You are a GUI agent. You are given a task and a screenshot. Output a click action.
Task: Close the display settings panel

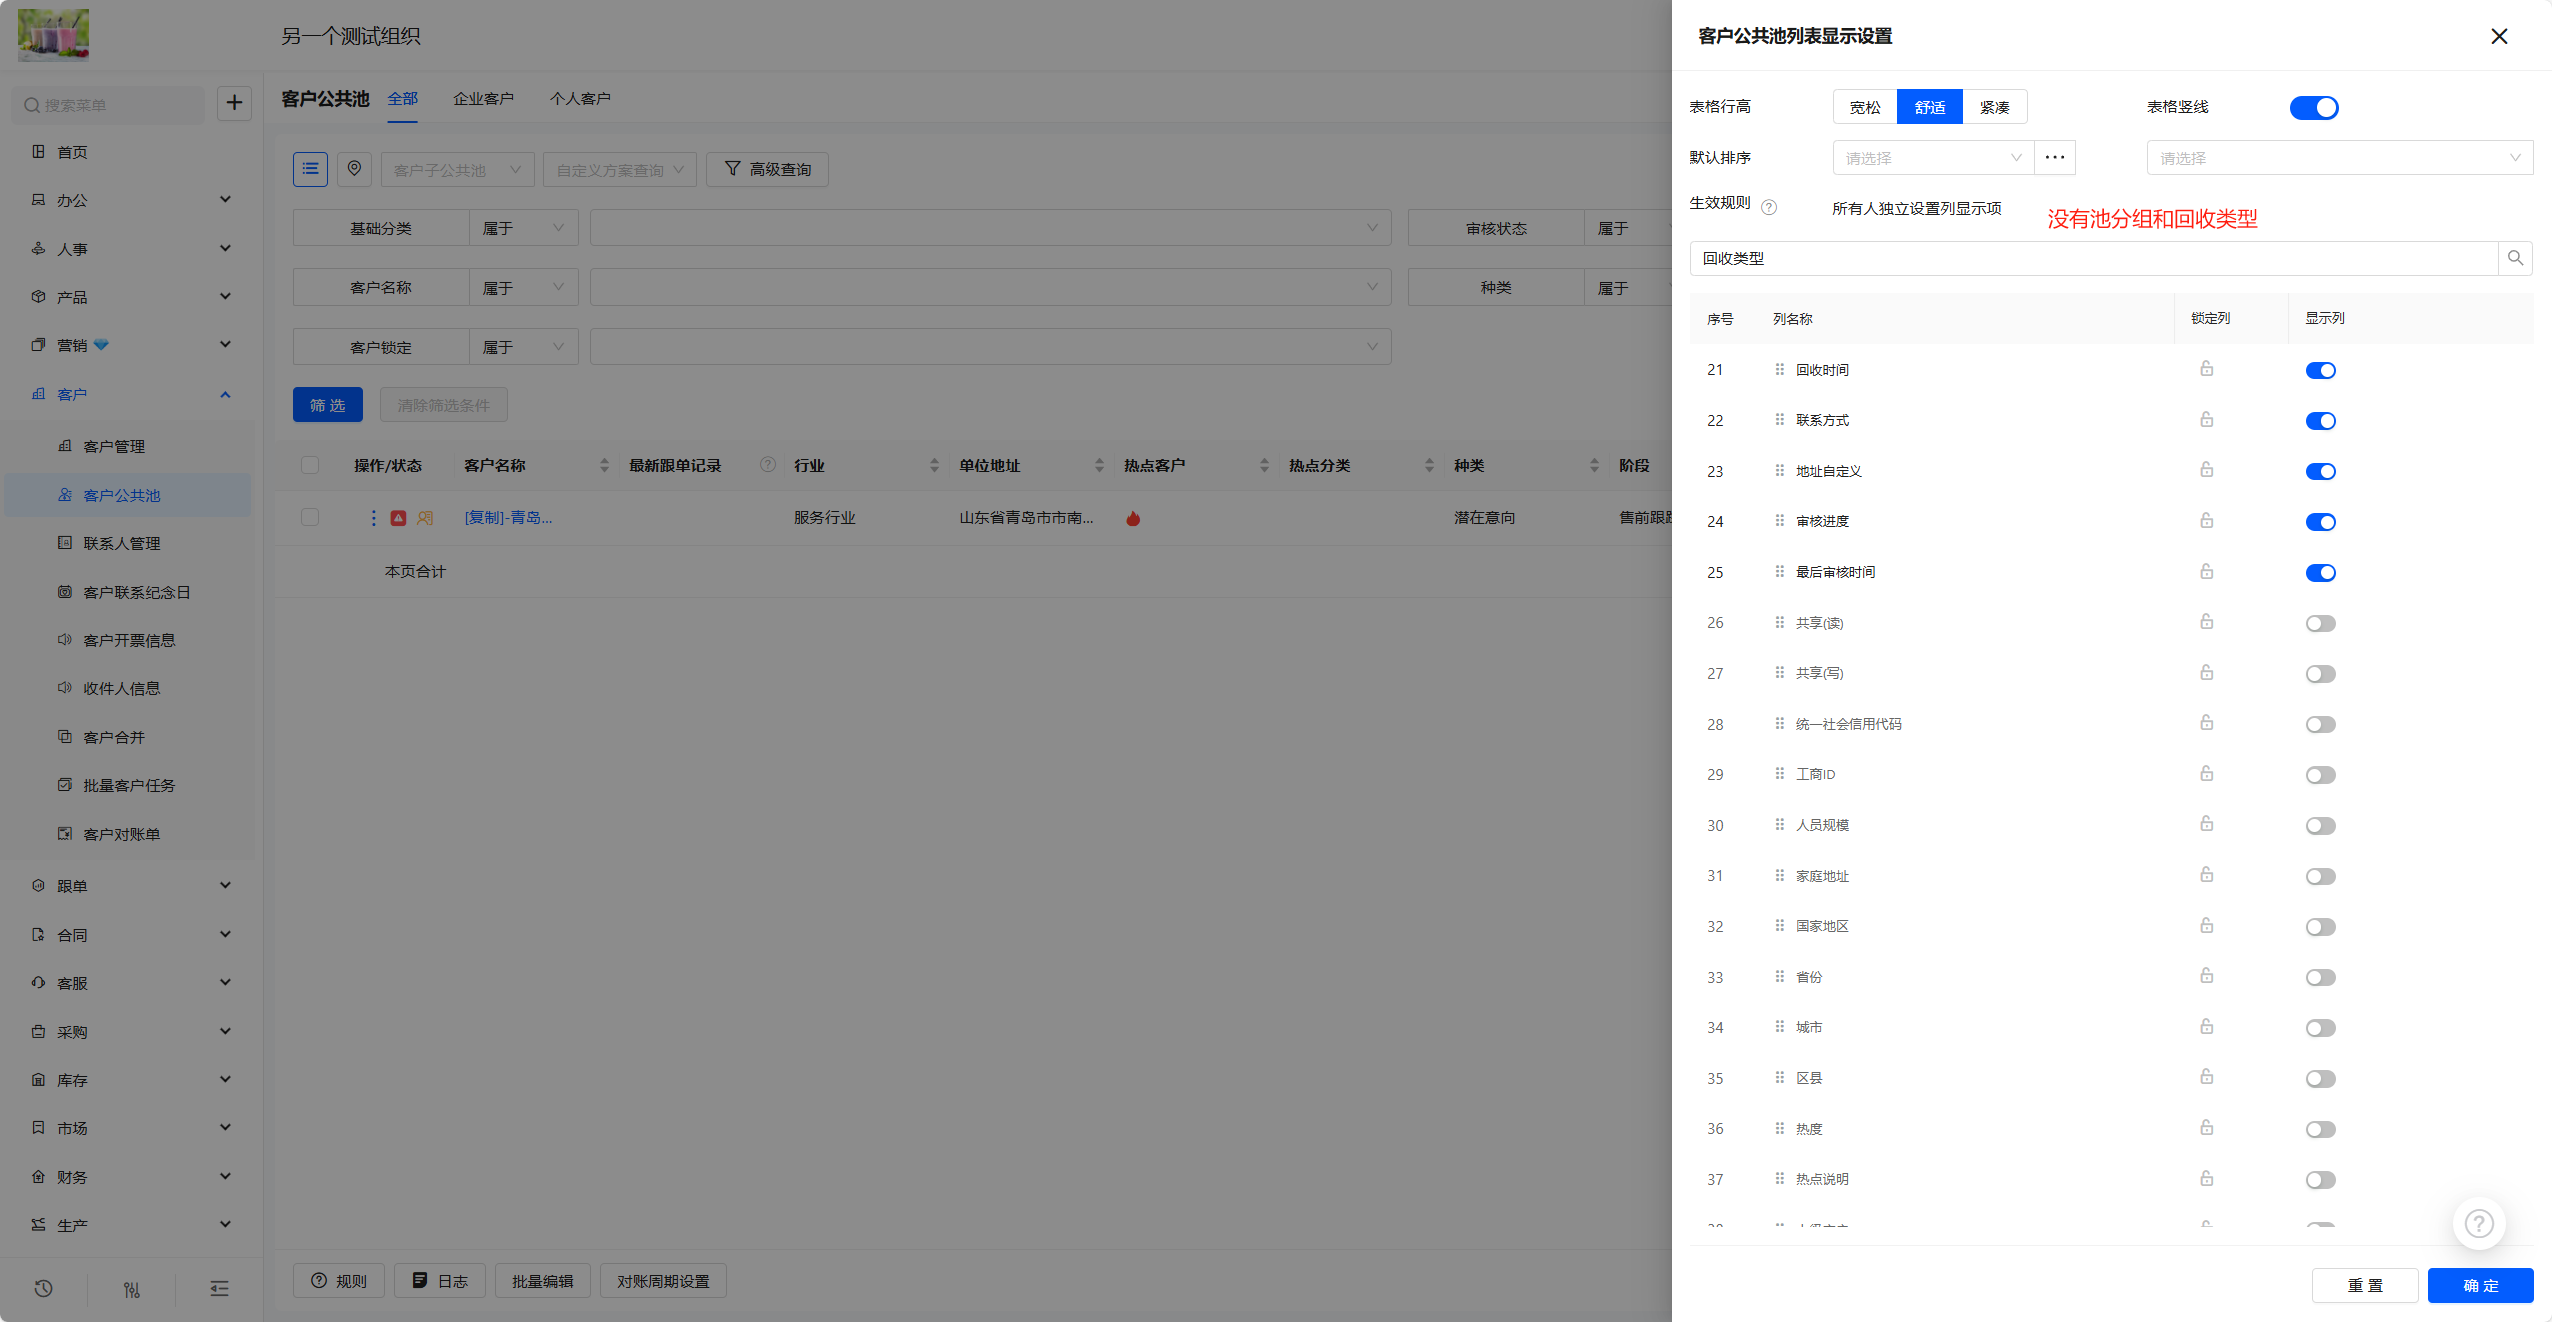(x=2498, y=36)
